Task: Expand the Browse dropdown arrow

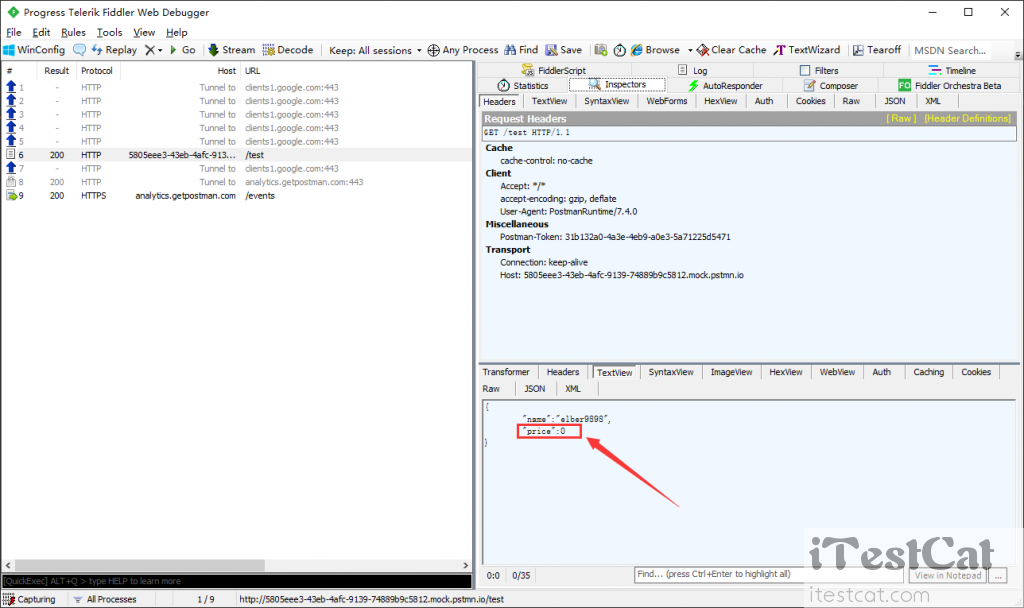Action: (690, 50)
